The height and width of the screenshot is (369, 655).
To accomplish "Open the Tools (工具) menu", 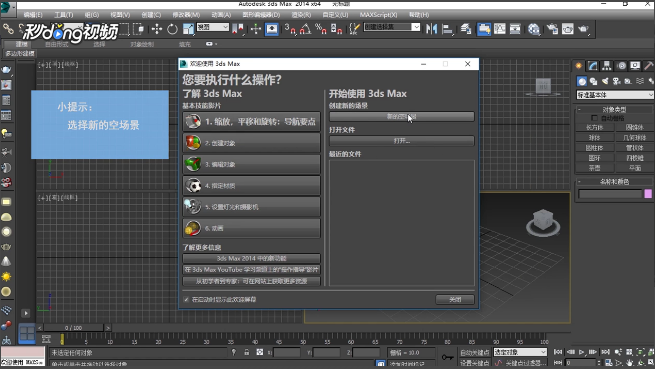I will (63, 15).
